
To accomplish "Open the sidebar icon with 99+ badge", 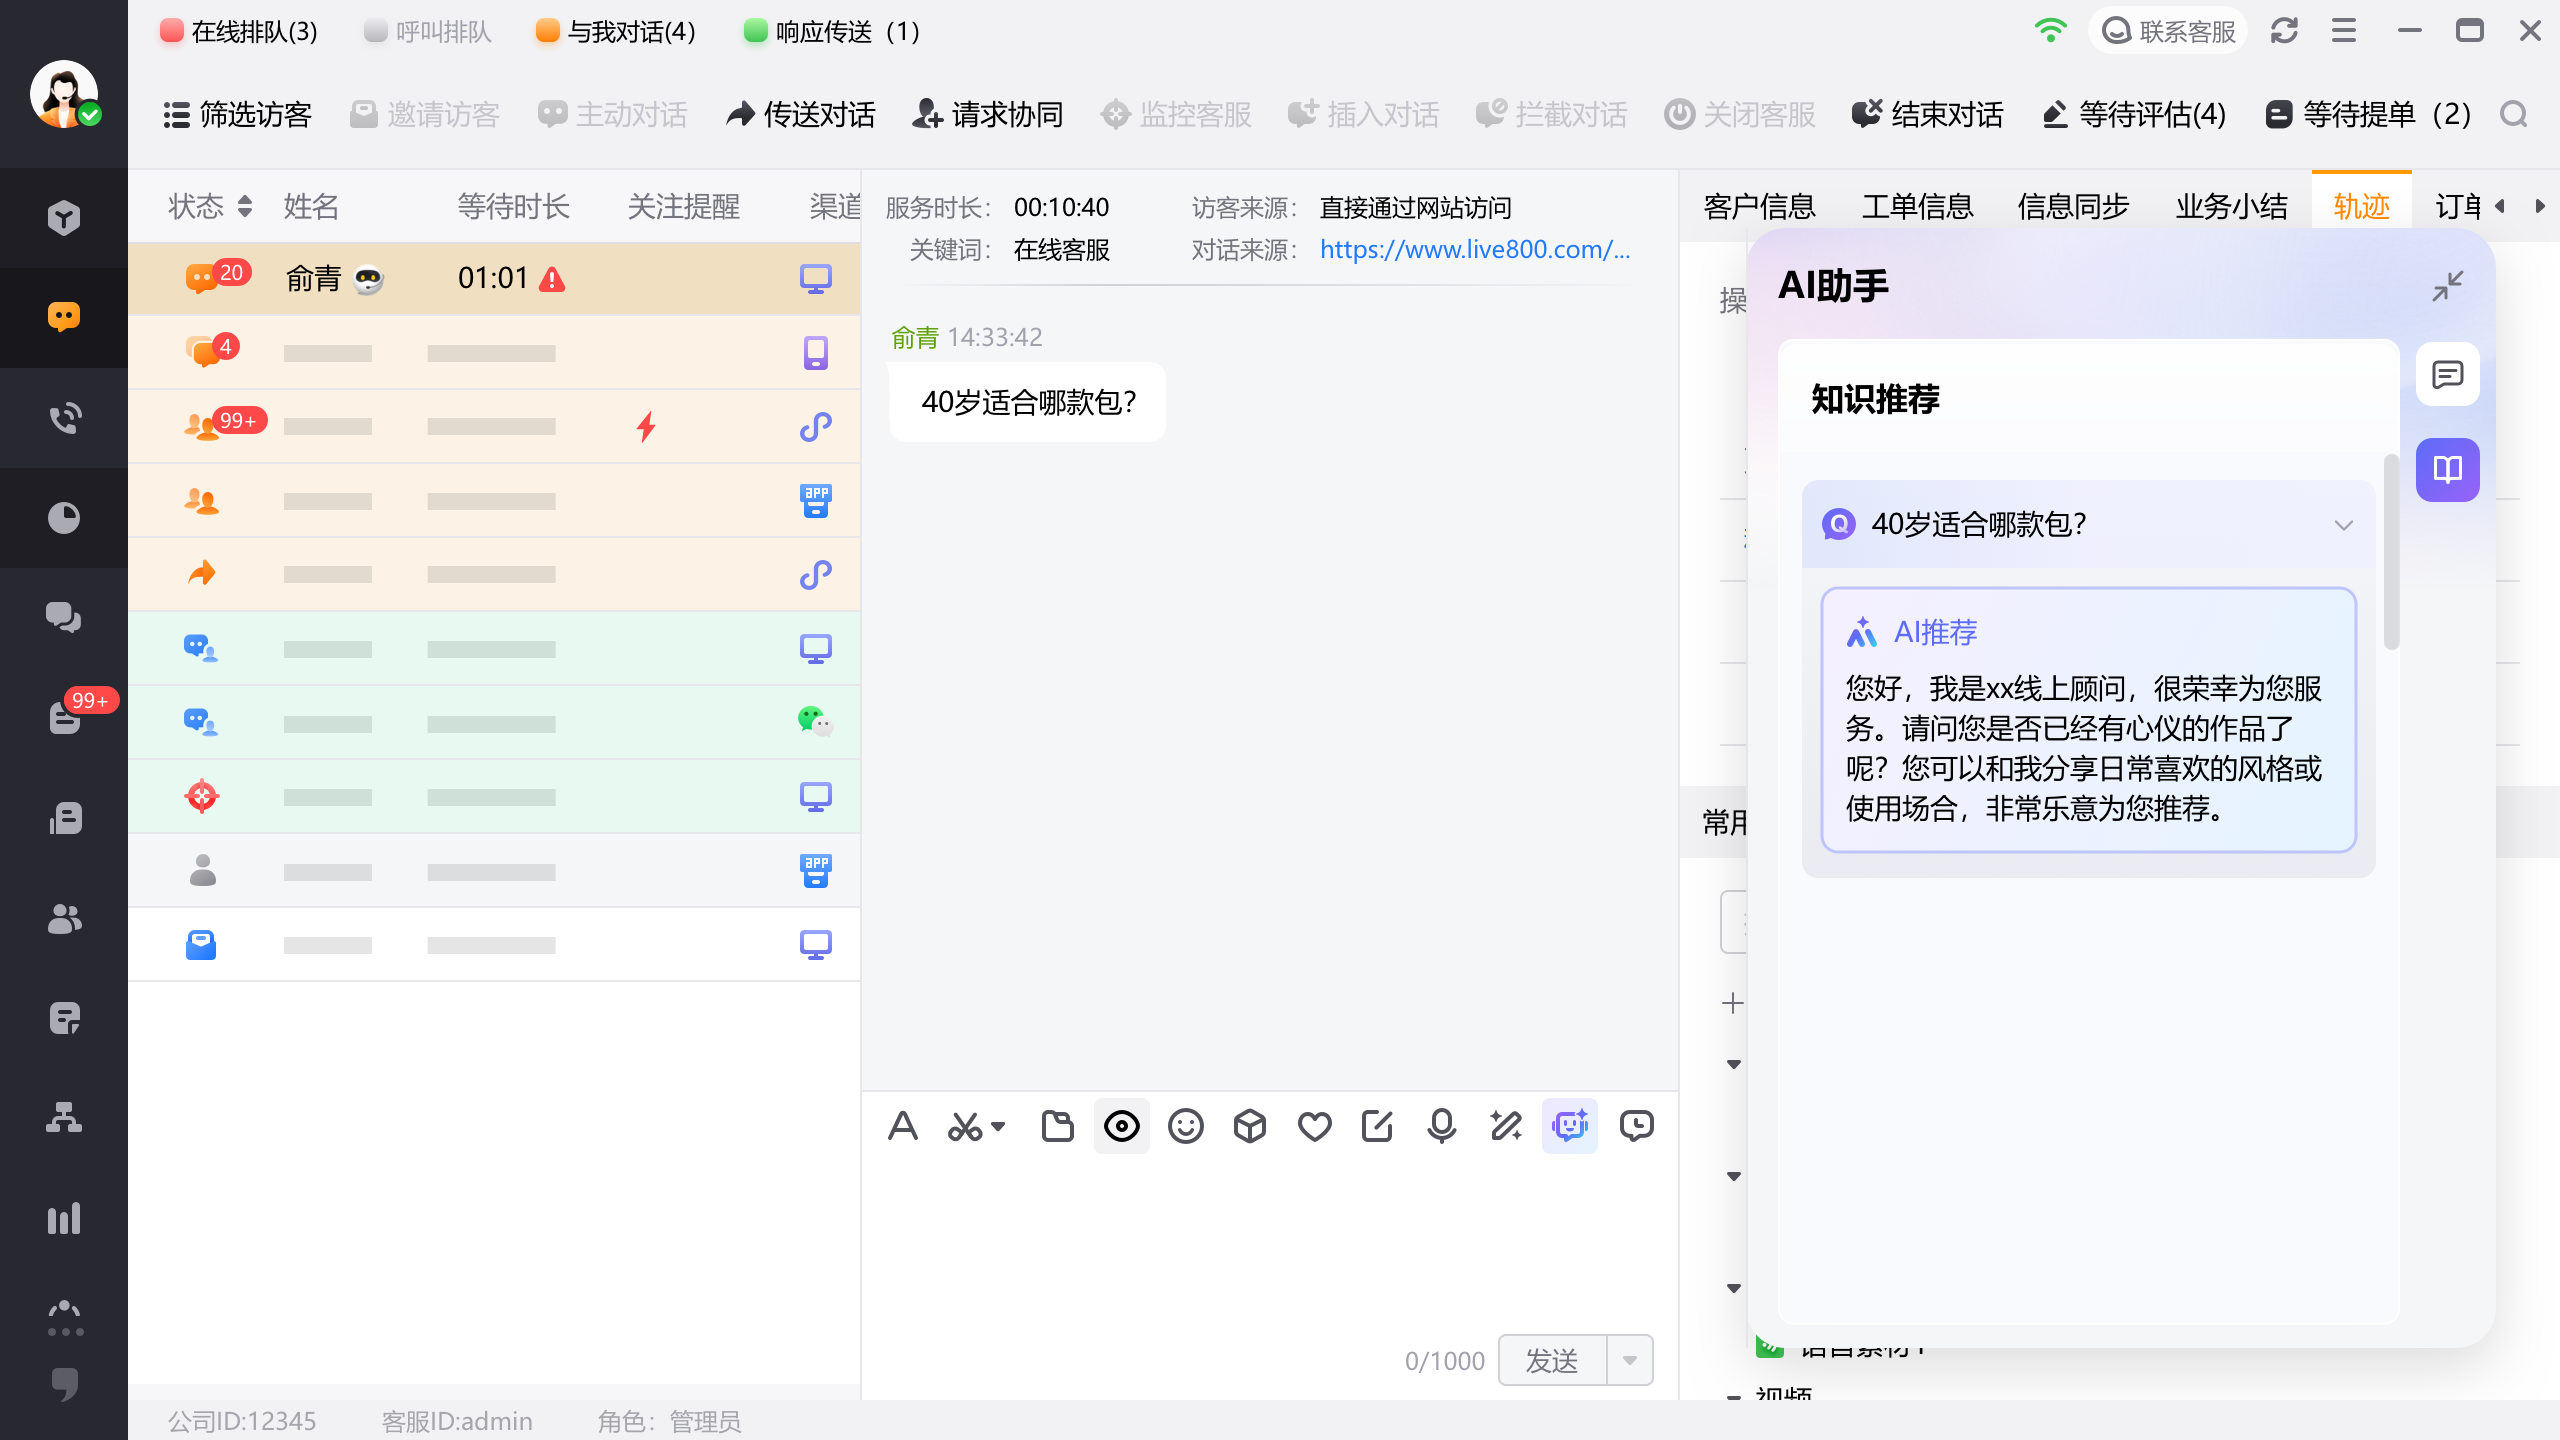I will click(x=64, y=717).
